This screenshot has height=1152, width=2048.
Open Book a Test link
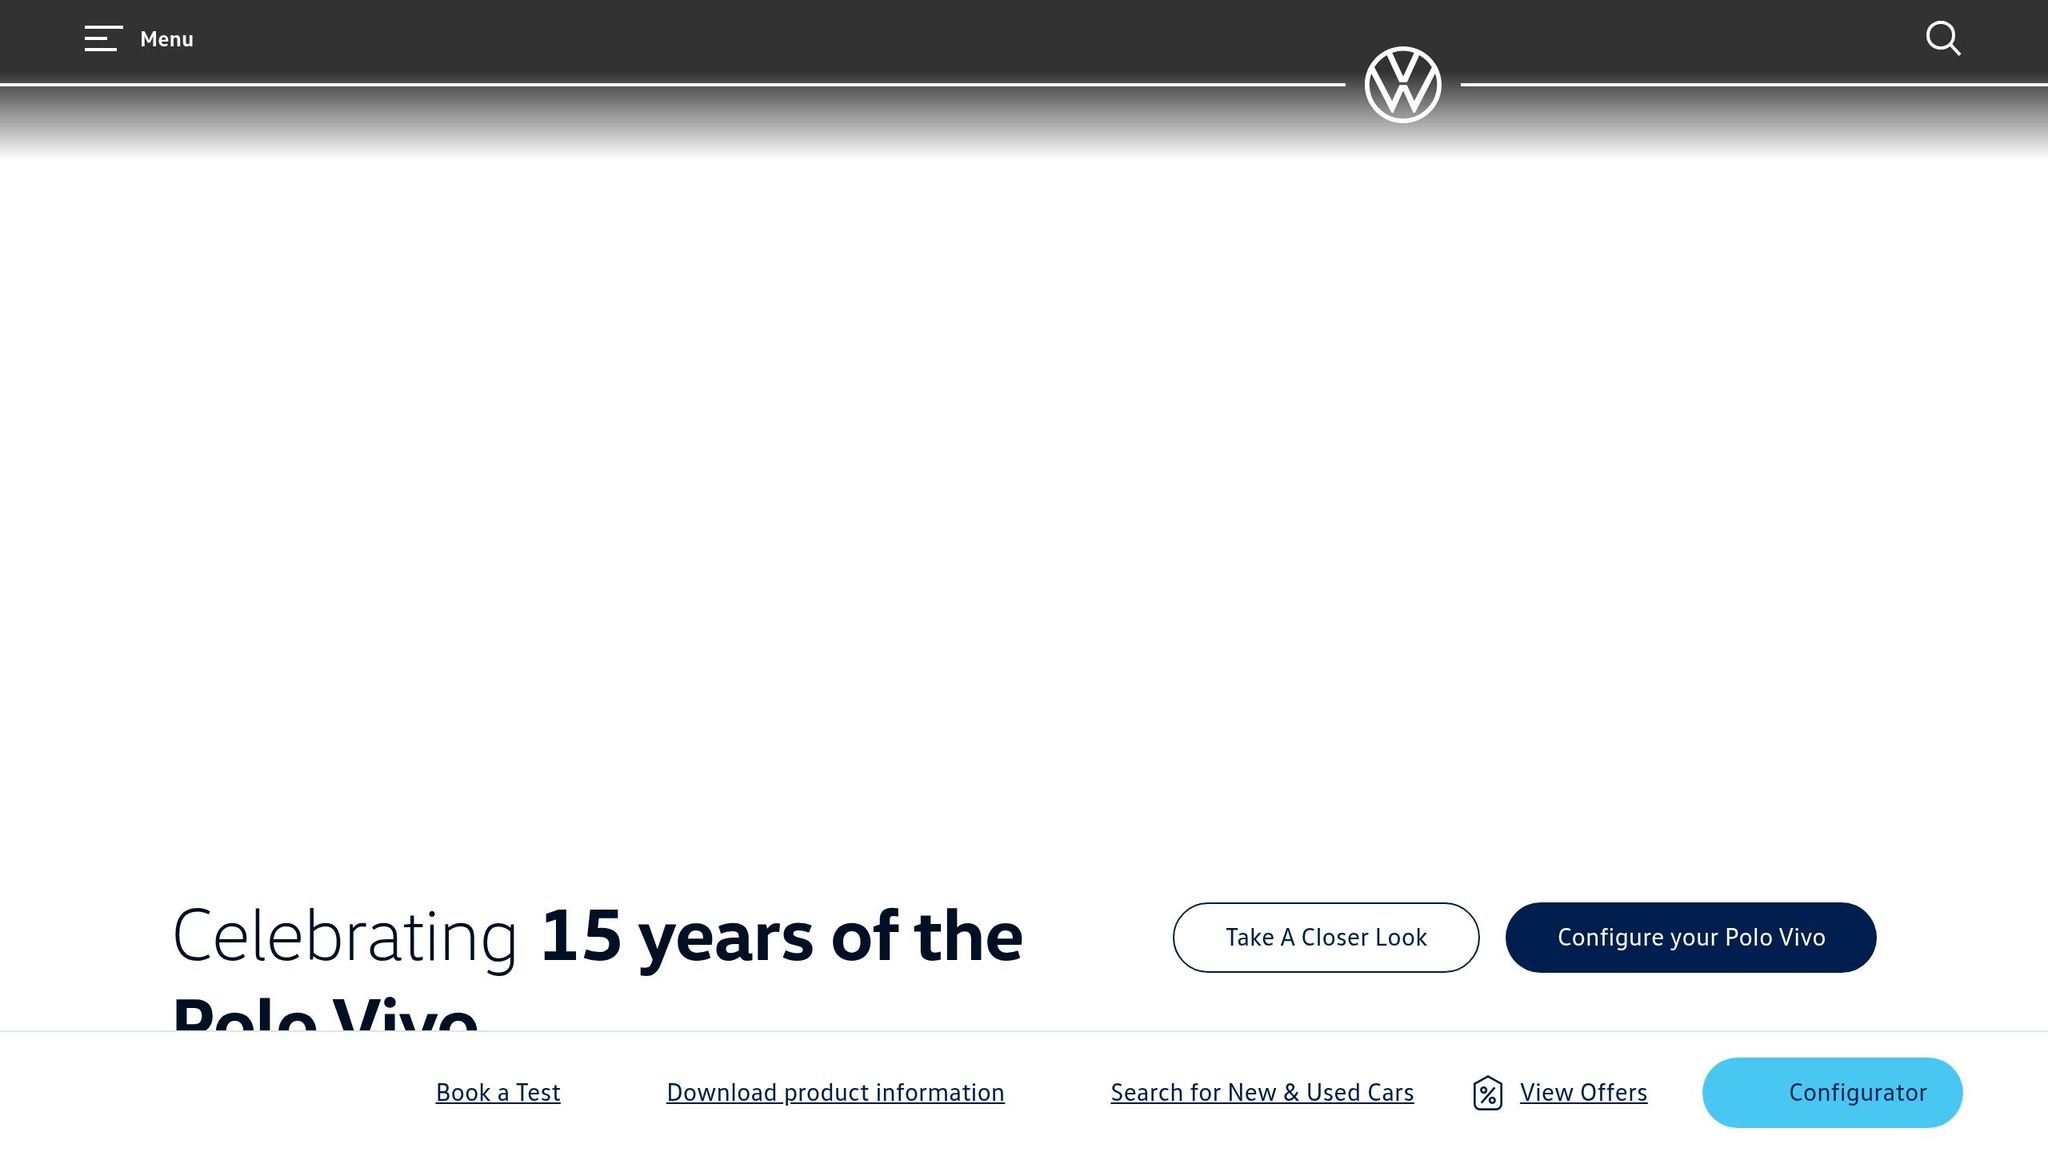(498, 1093)
